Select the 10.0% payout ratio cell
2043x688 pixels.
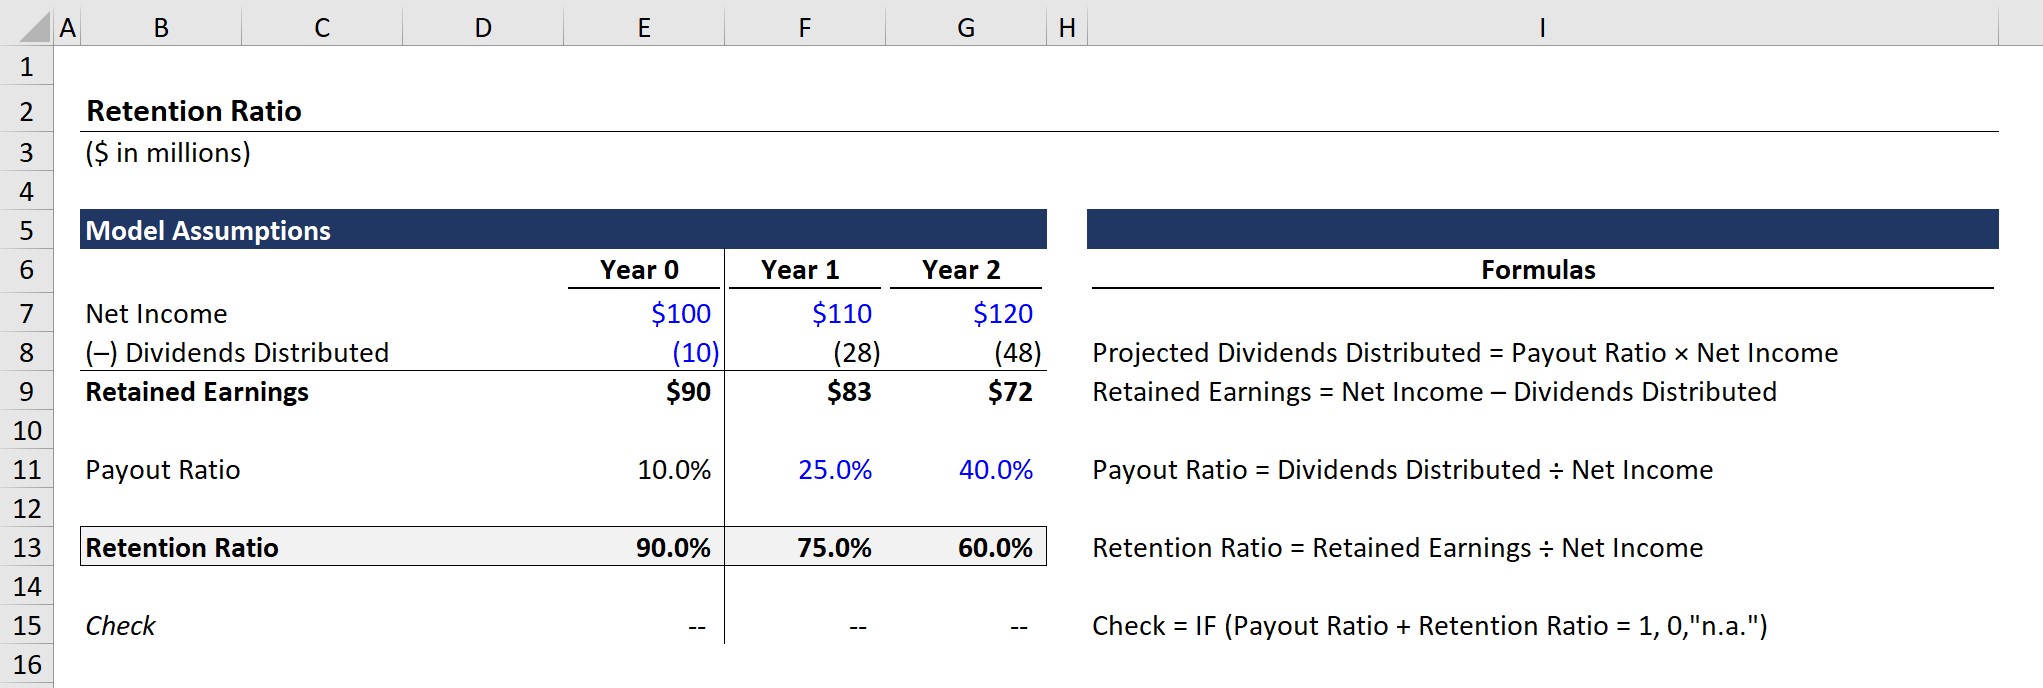coord(674,469)
